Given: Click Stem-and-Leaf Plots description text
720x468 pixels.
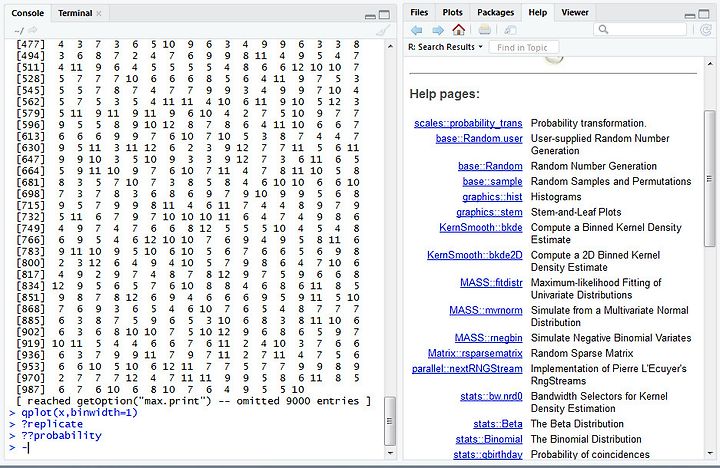Looking at the screenshot, I should pyautogui.click(x=576, y=212).
